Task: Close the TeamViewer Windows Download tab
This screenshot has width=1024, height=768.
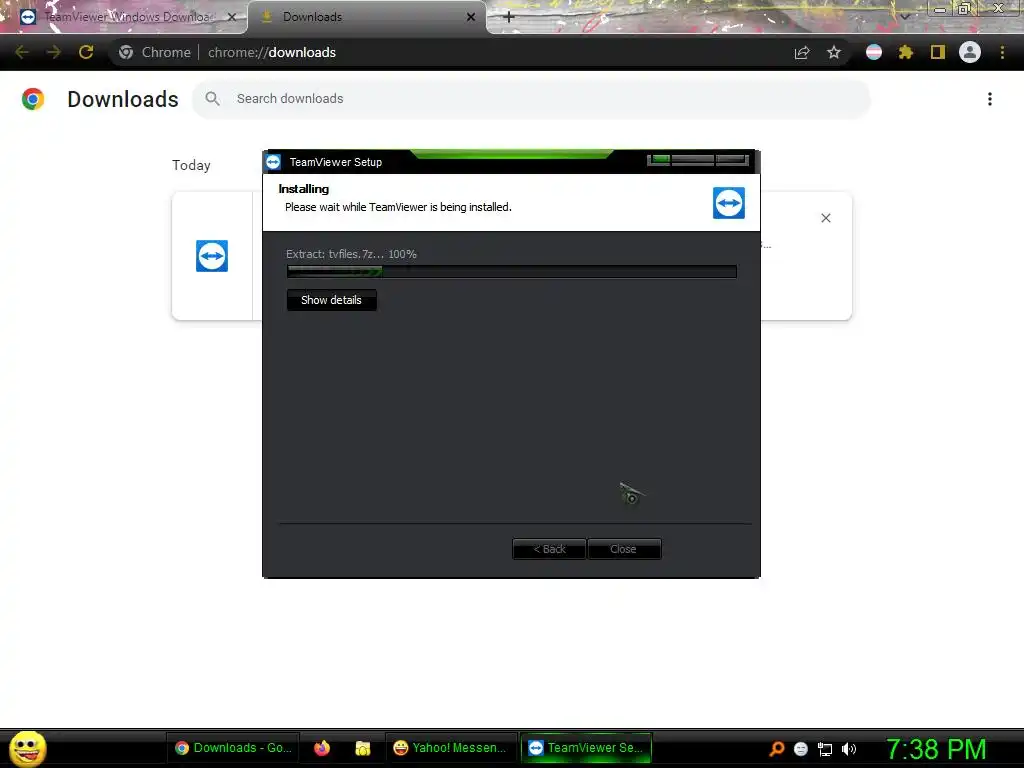Action: (x=231, y=17)
